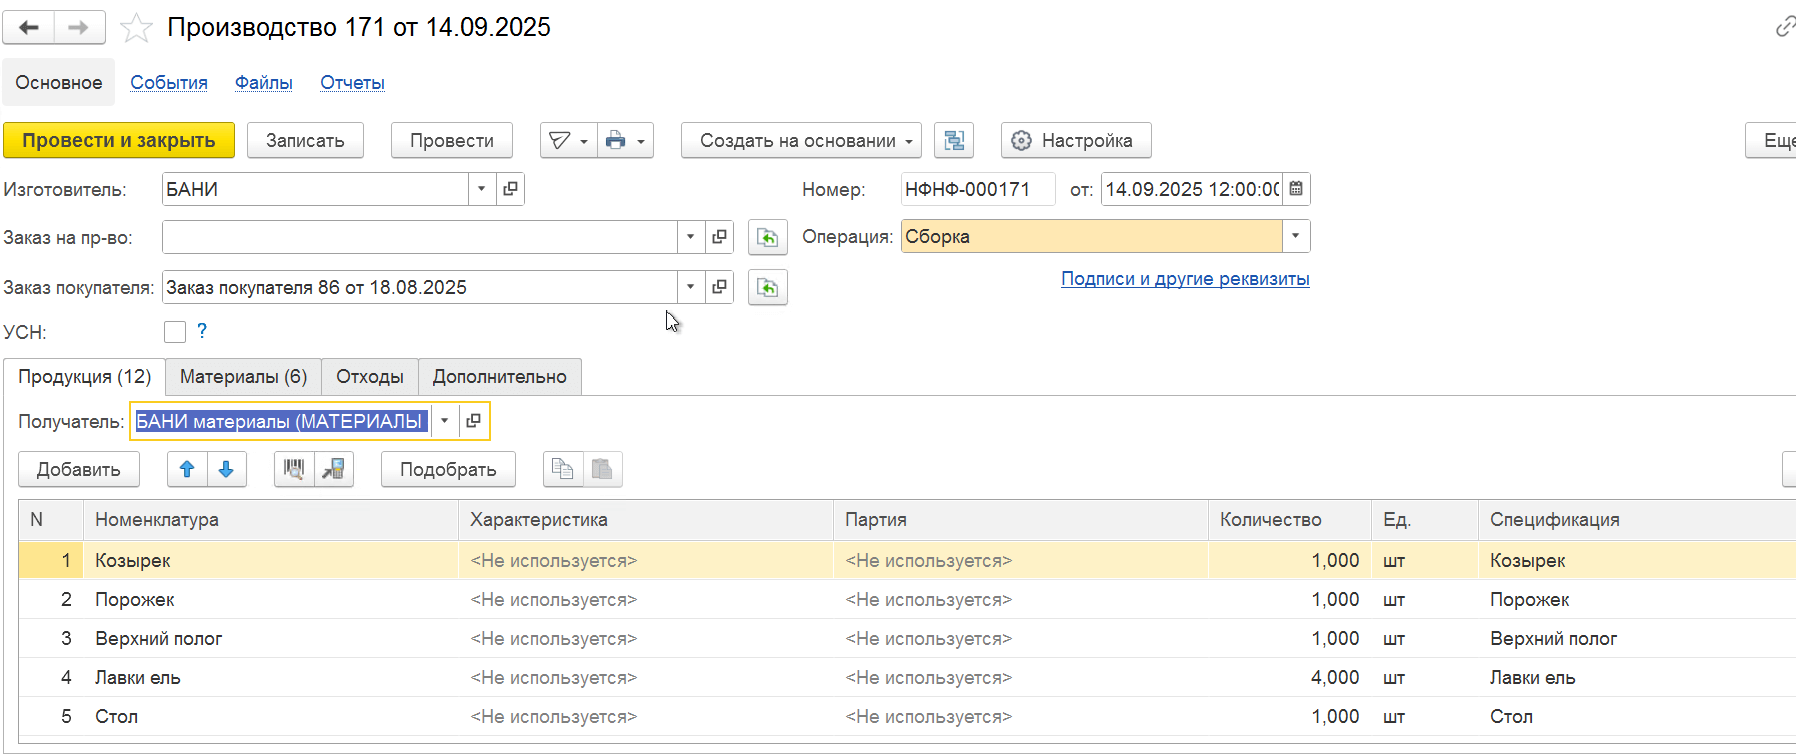Open the Отходы tab
Screen dimensions: 1796x756
369,377
